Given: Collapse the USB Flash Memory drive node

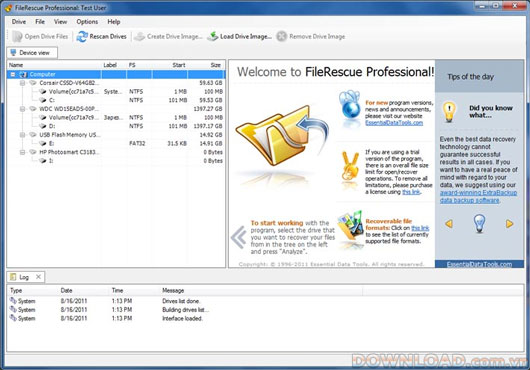Looking at the screenshot, I should [22, 135].
